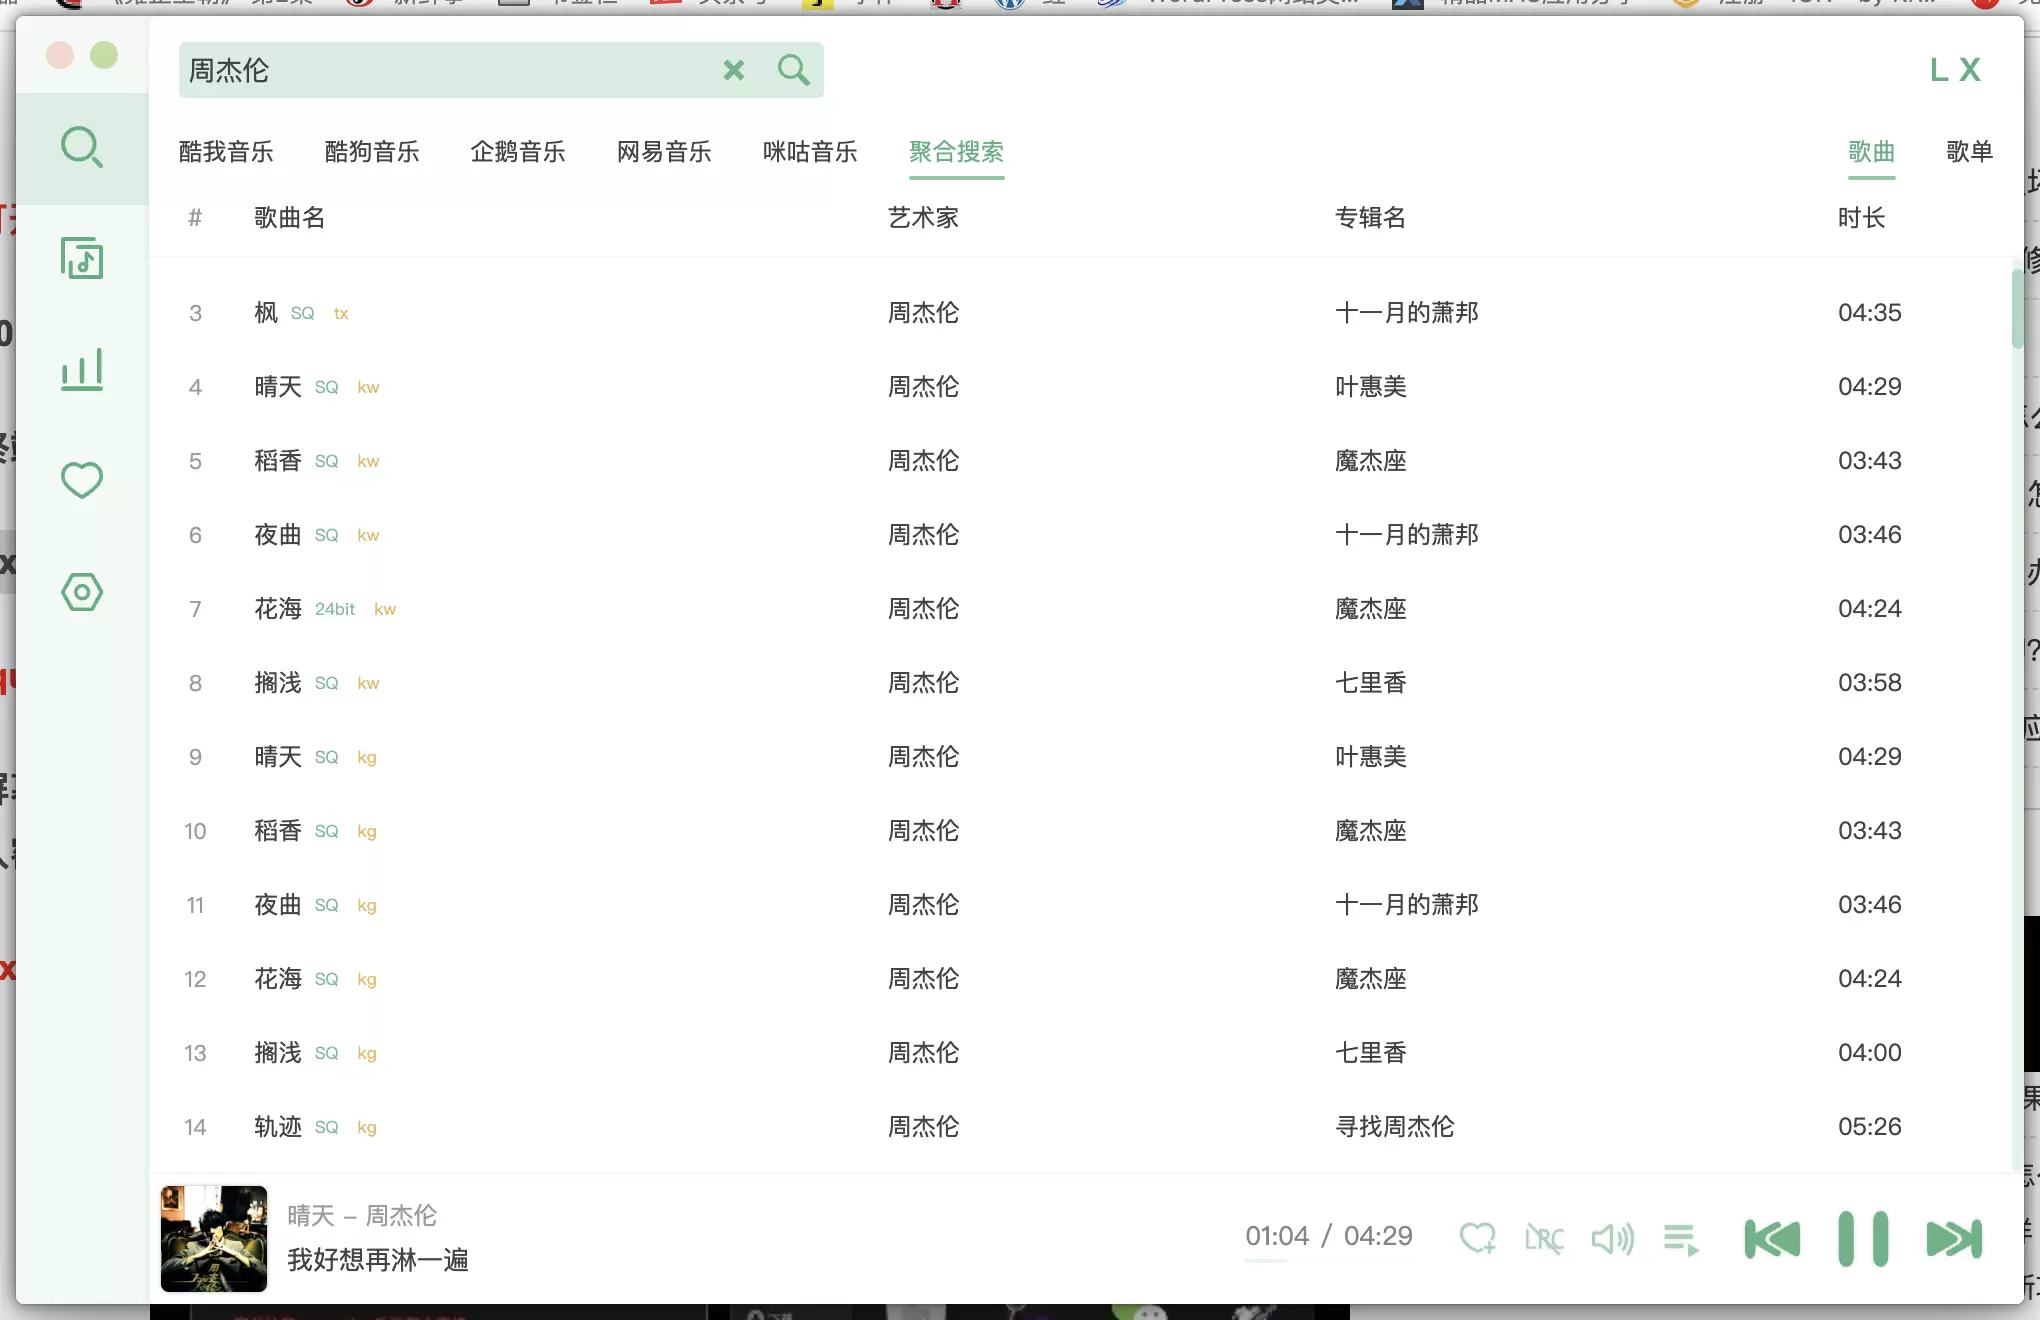Open the song list library icon

82,259
